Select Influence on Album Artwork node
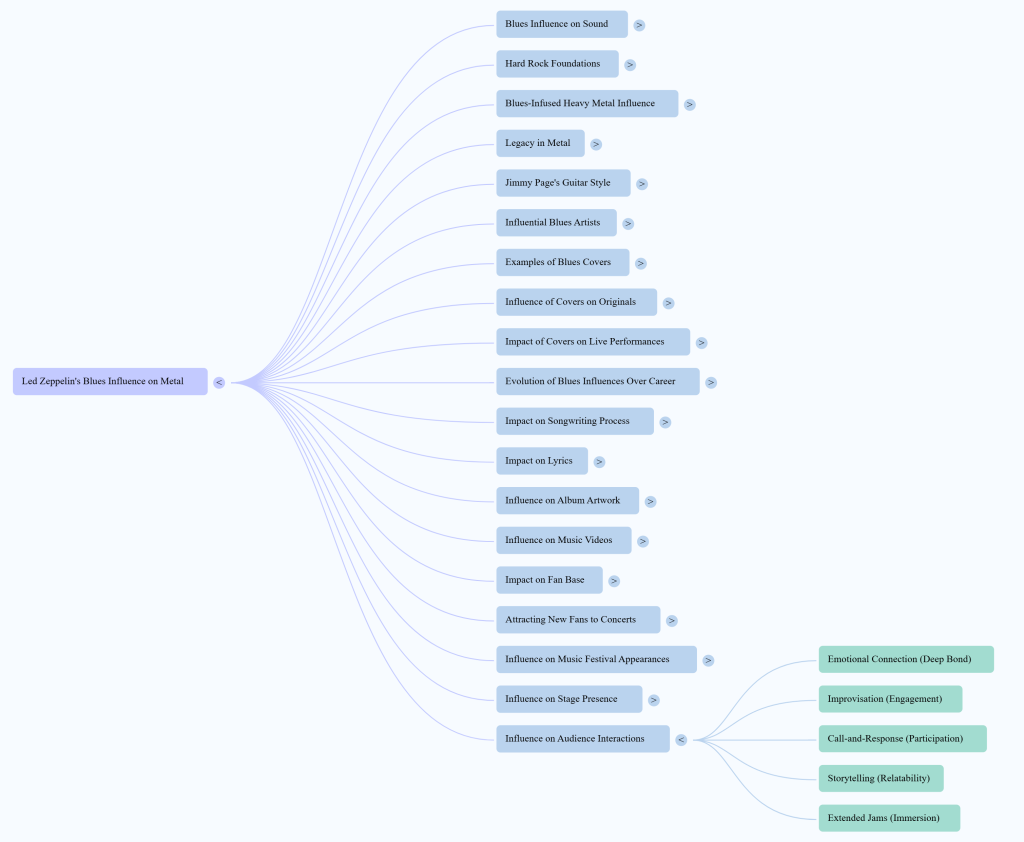This screenshot has height=842, width=1024. (568, 501)
